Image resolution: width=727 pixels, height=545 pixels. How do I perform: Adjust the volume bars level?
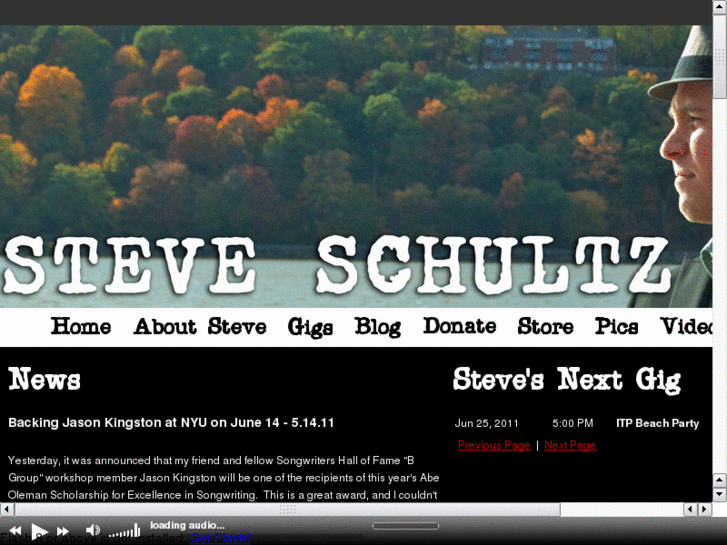pyautogui.click(x=124, y=531)
